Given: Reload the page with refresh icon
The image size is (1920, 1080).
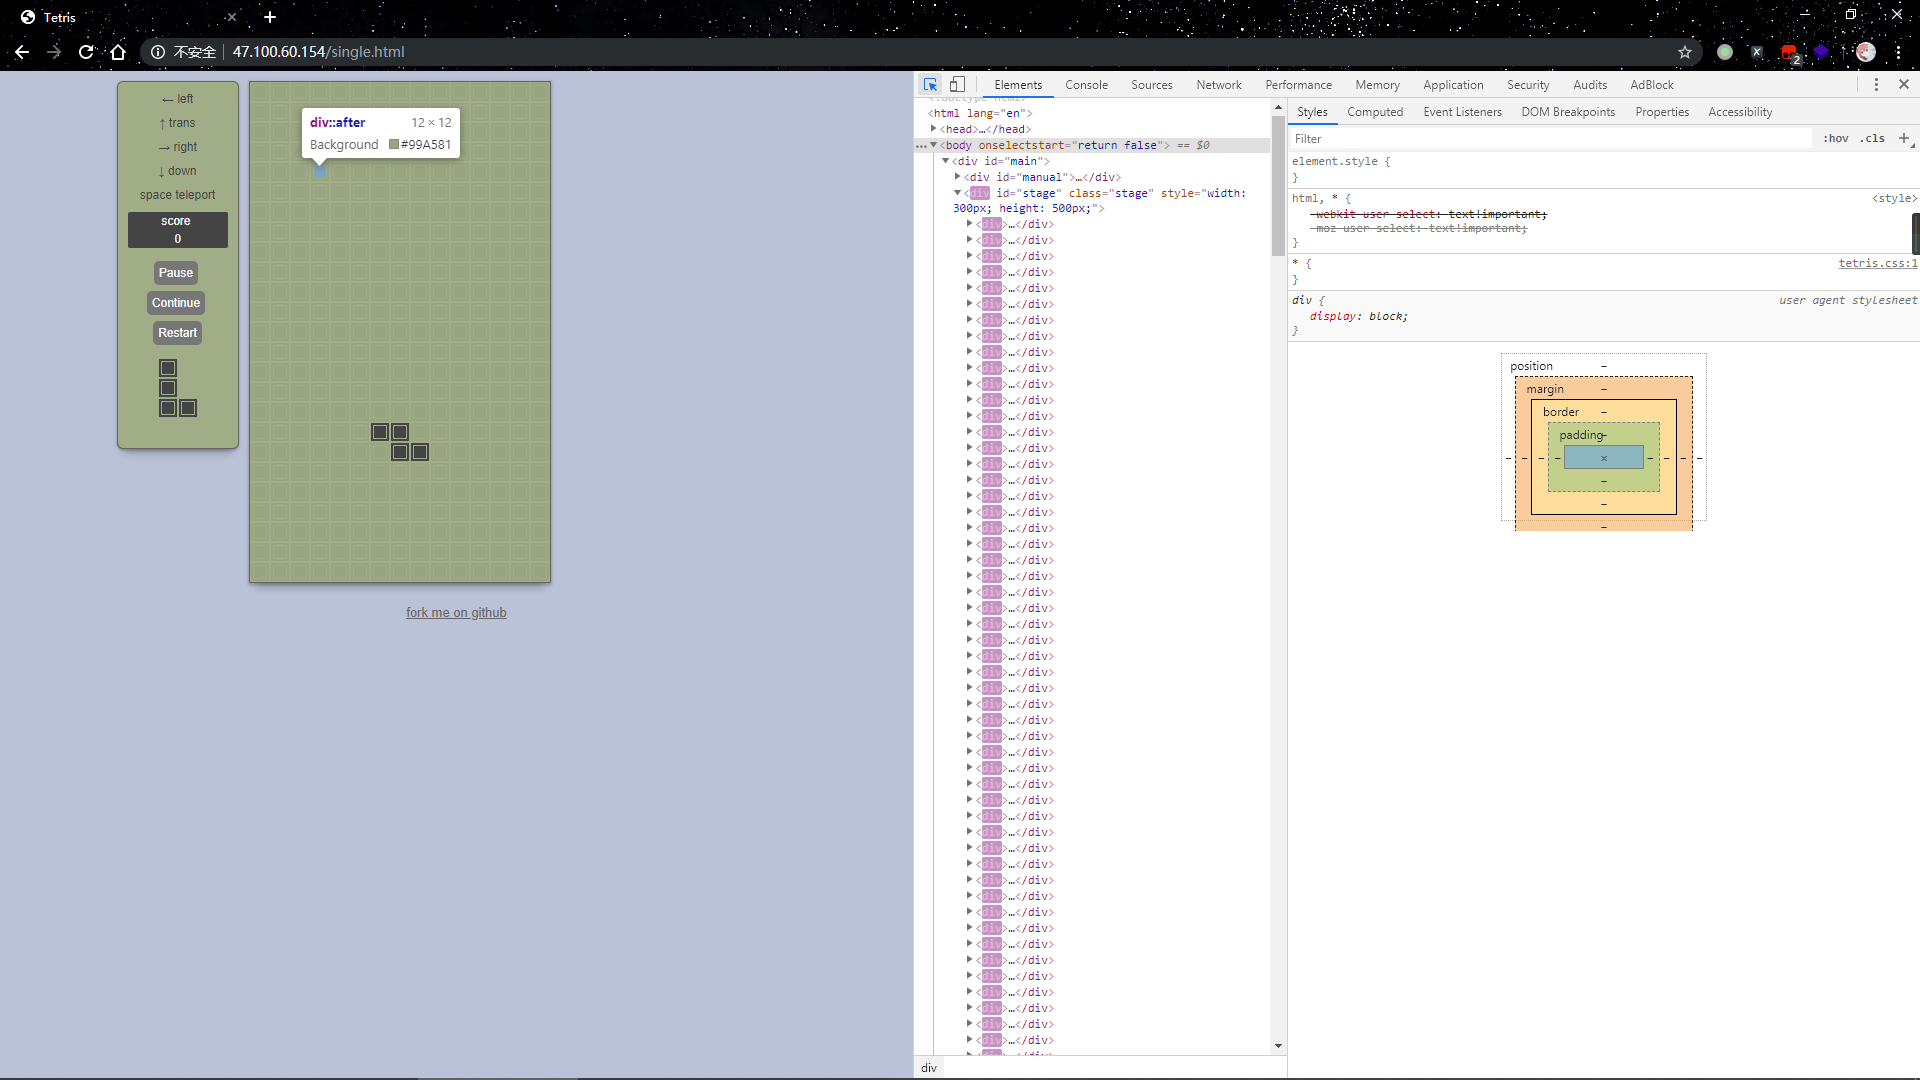Looking at the screenshot, I should pos(86,52).
